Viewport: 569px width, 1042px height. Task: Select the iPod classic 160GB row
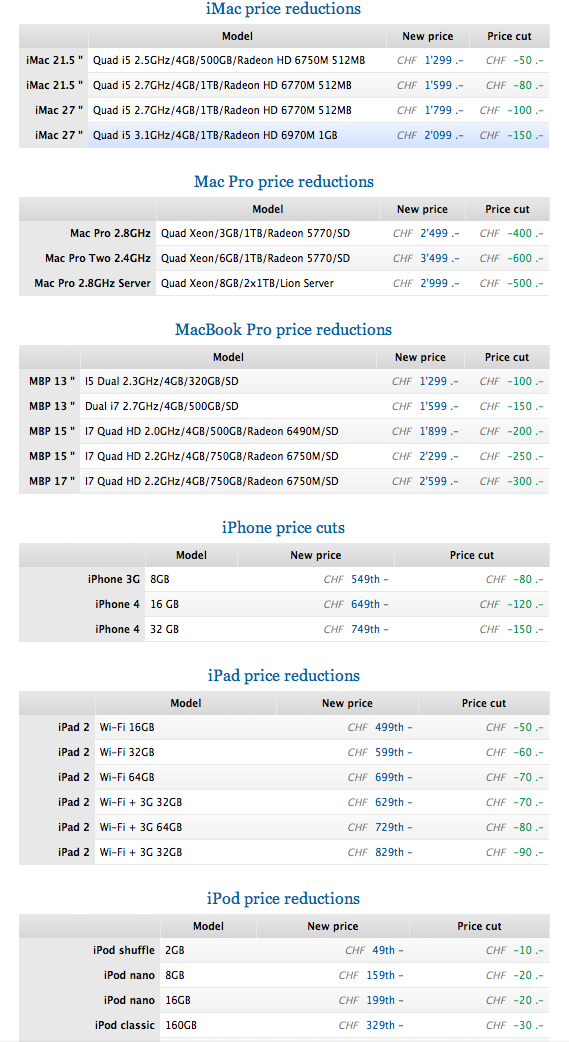point(284,1025)
